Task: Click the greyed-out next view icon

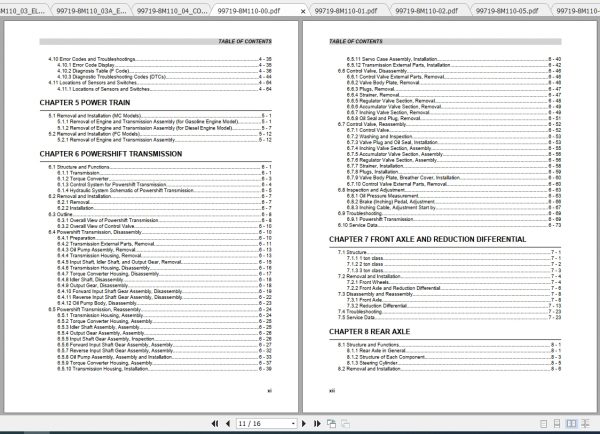Action: click(x=345, y=424)
